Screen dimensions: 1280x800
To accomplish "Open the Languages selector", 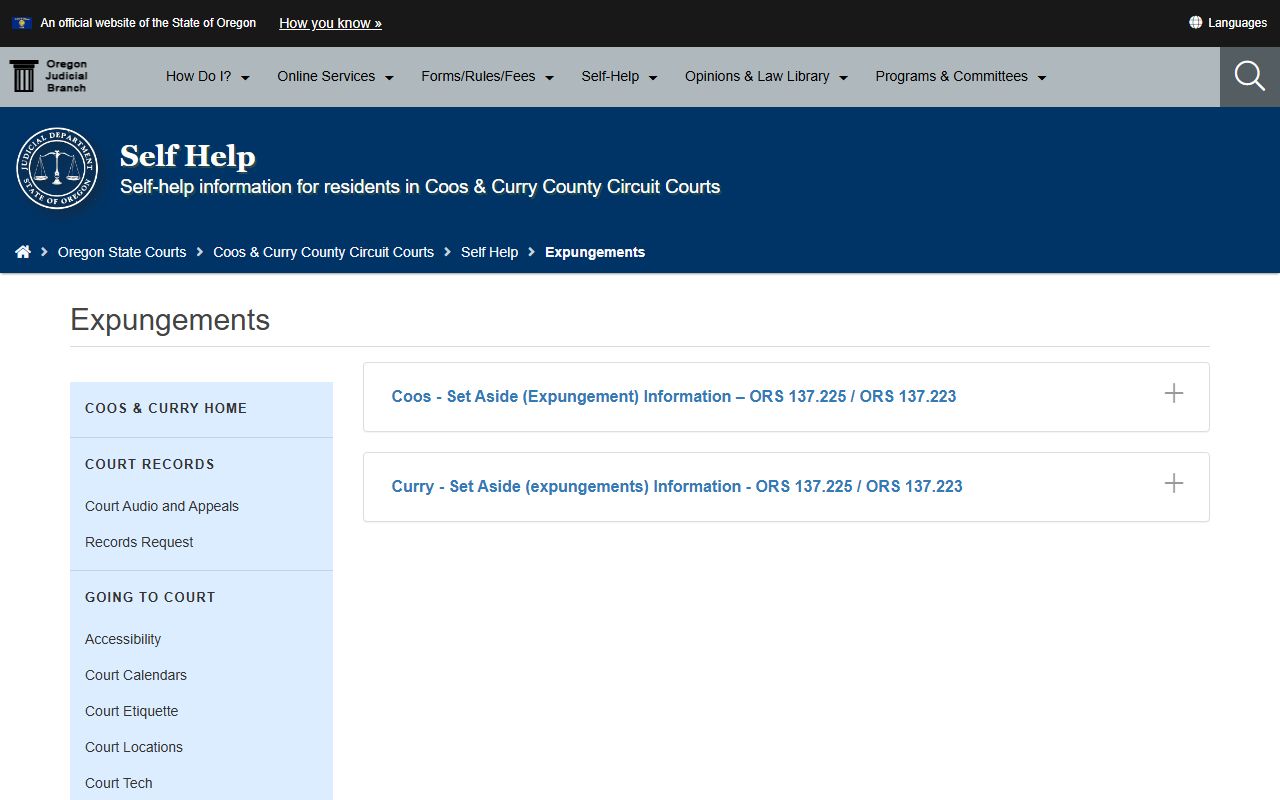I will [1228, 22].
